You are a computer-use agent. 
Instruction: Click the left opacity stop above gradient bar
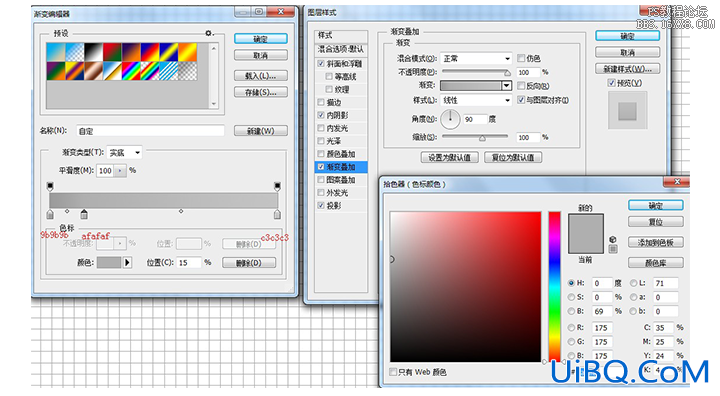pyautogui.click(x=50, y=186)
